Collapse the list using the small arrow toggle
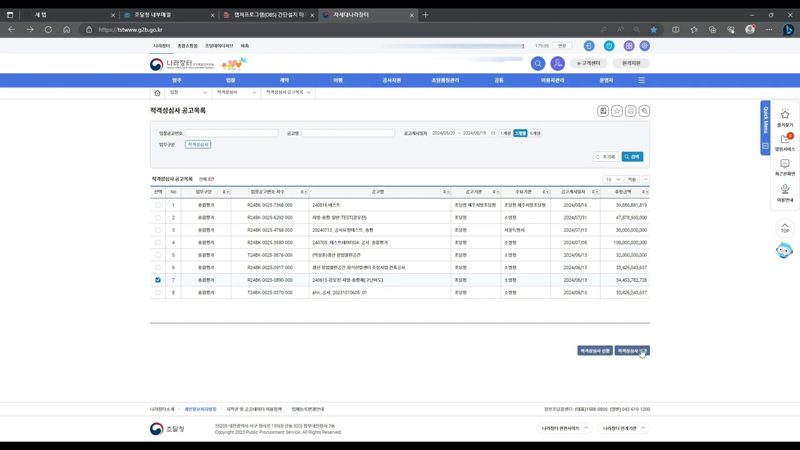800x450 pixels. point(645,180)
